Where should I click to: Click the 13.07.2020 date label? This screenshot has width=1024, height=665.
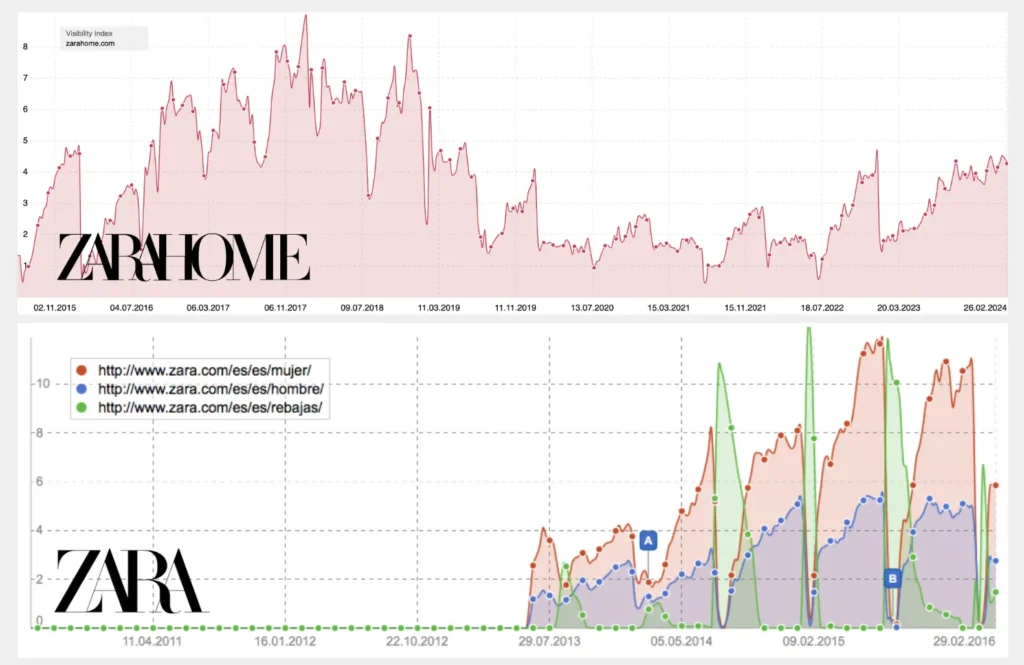point(592,308)
